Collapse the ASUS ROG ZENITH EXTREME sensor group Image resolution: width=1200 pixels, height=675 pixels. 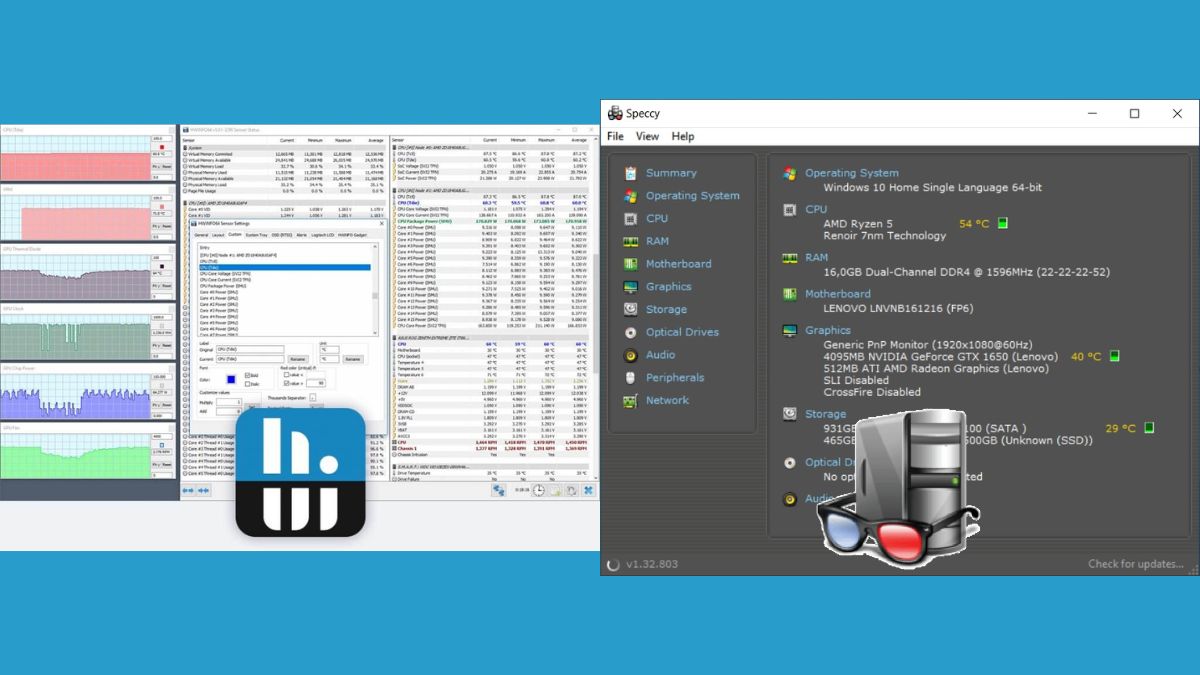[393, 339]
